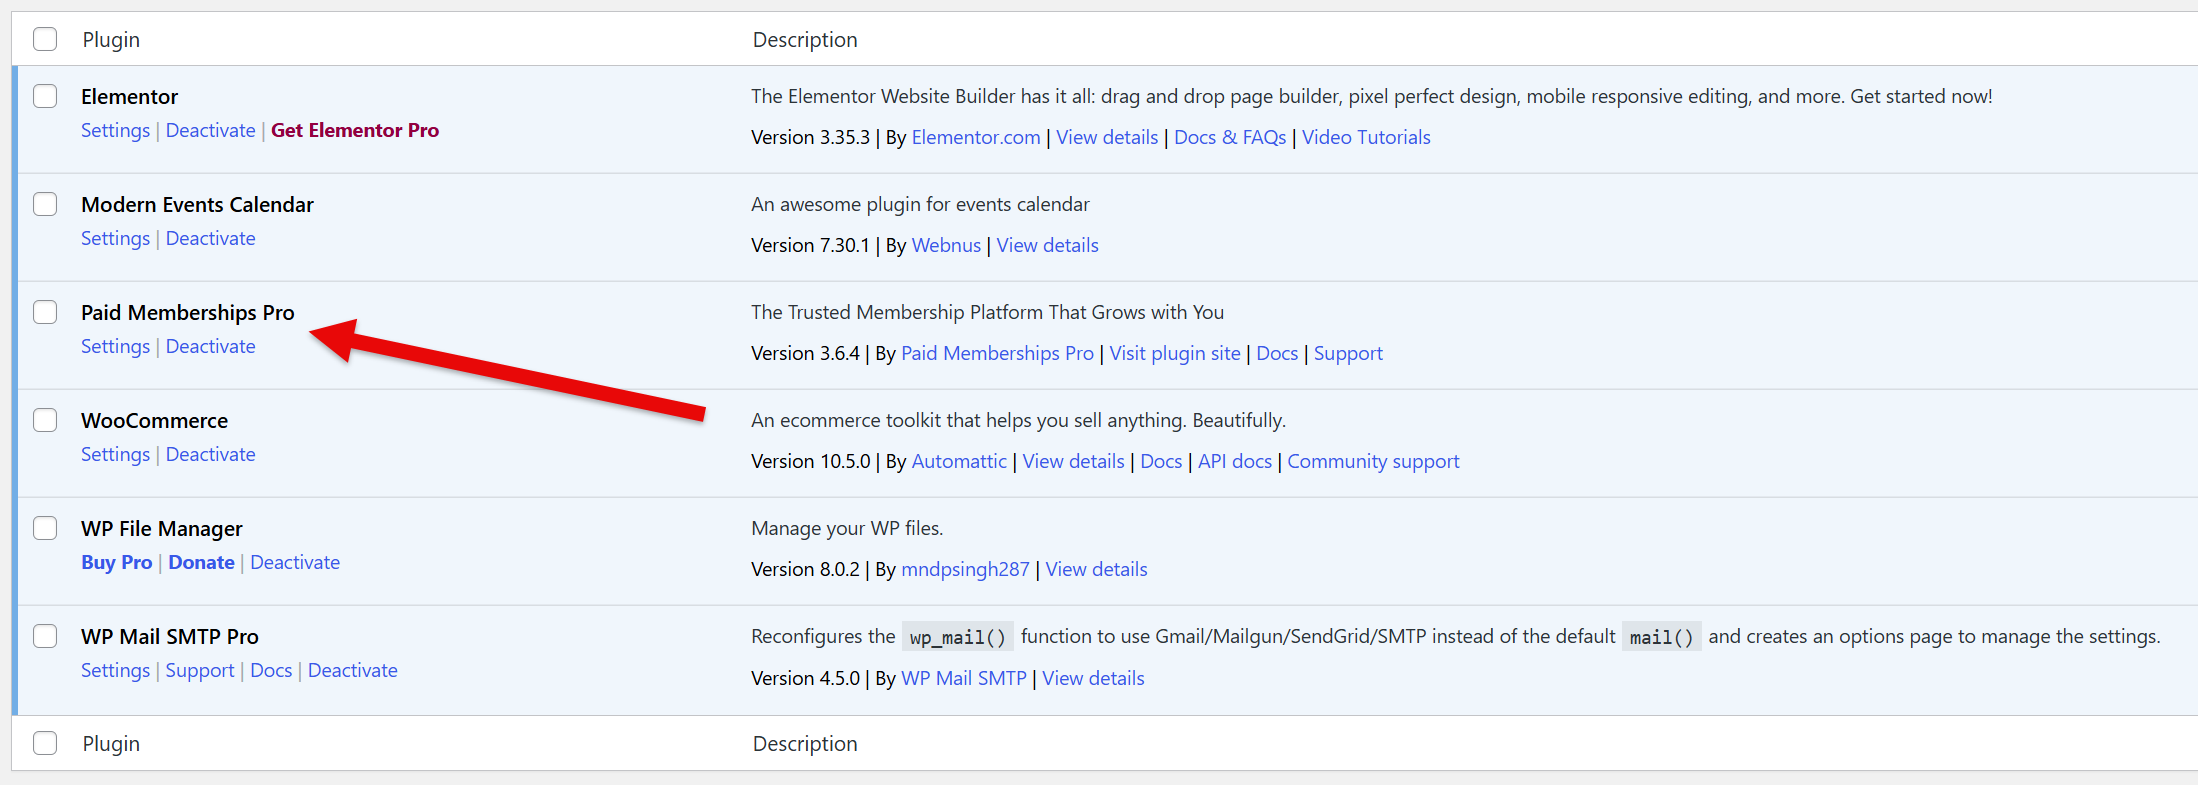Screen dimensions: 2198x785
Task: Open Get Elementor Pro link
Action: point(355,130)
